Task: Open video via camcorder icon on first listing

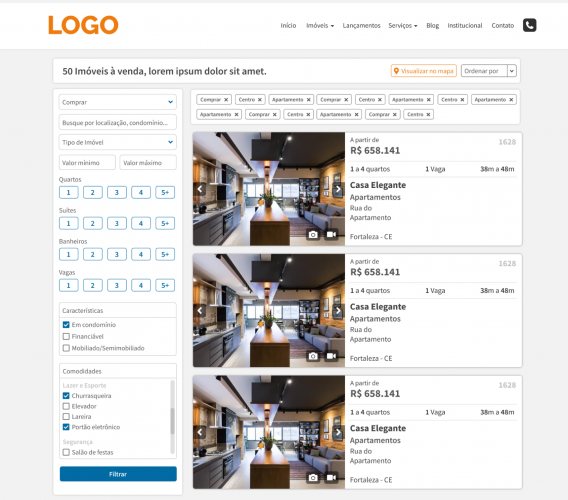Action: [331, 235]
